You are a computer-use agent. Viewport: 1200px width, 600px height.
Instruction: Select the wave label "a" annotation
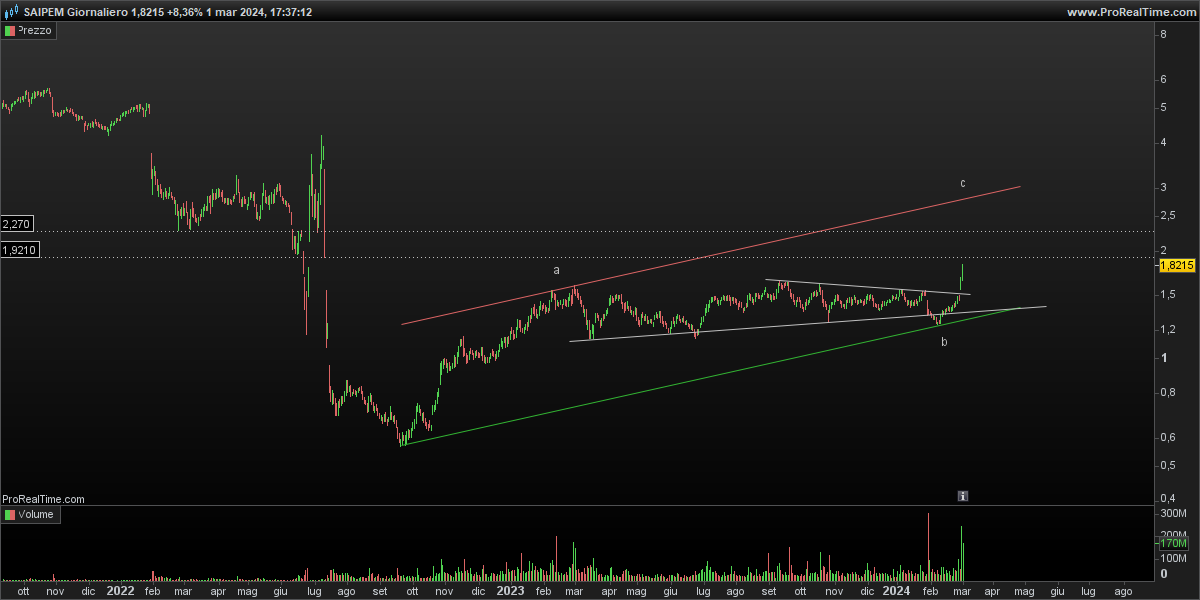click(x=557, y=270)
